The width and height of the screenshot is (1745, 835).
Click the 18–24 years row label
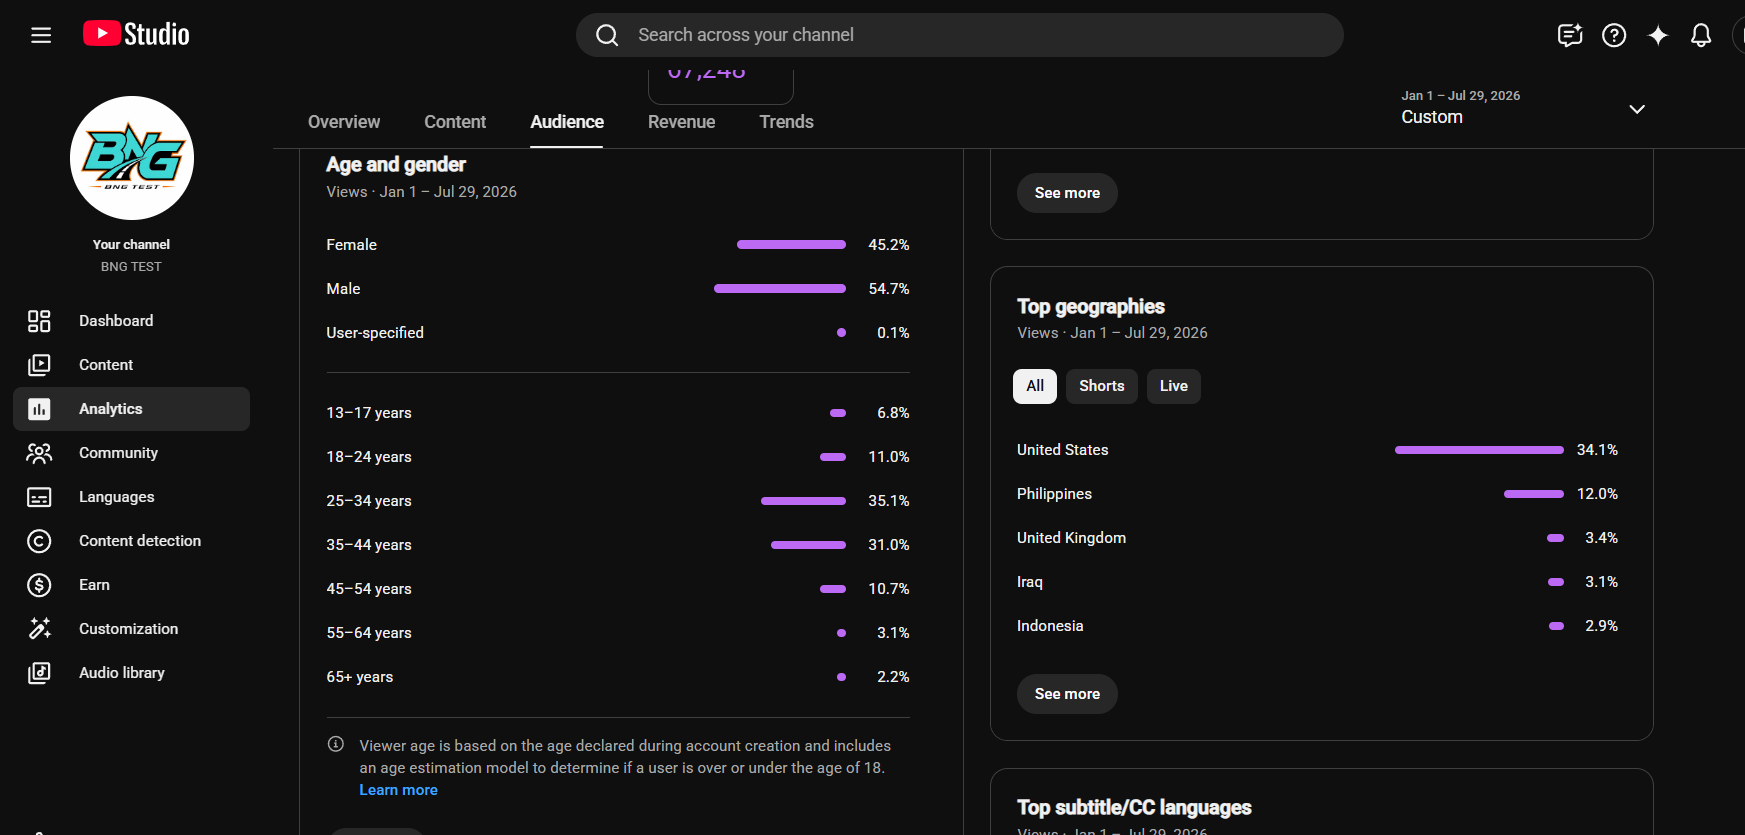tap(369, 457)
